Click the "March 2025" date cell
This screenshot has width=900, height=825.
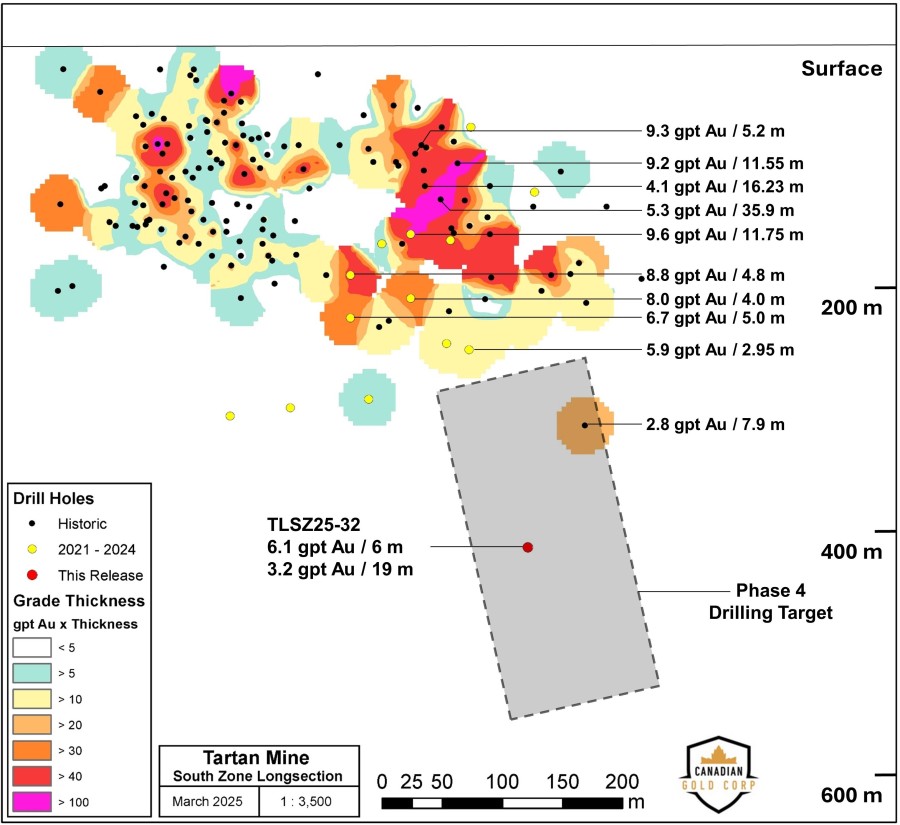207,801
